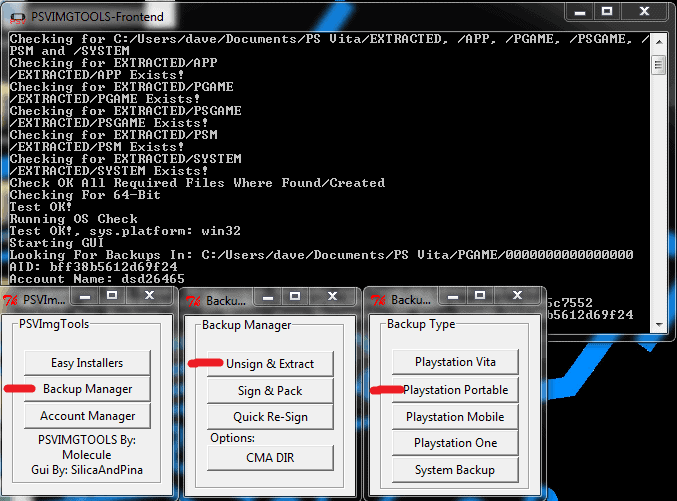Click 'Gui By: SilicaAndPina' credit text
The height and width of the screenshot is (501, 677).
(x=87, y=470)
